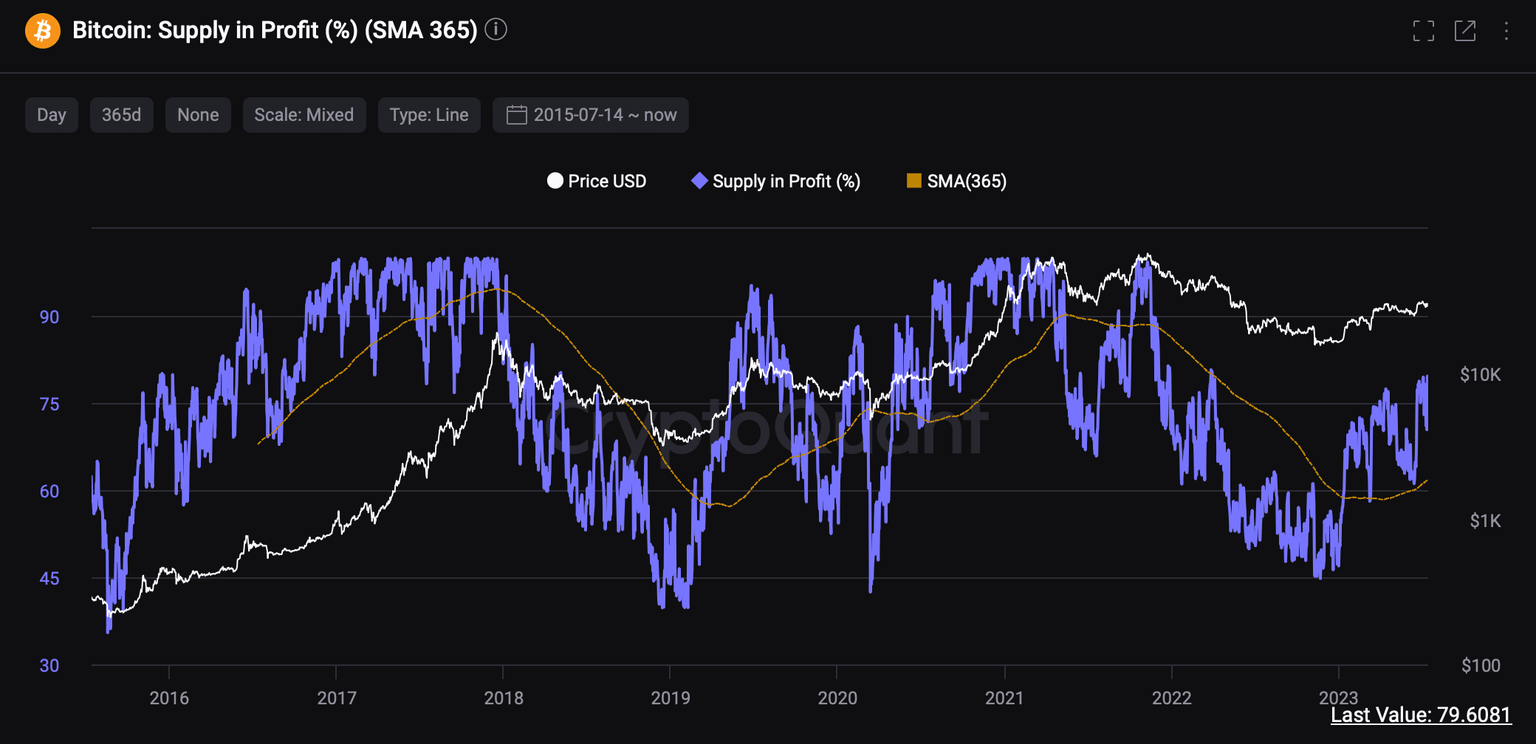
Task: Click the calendar icon for date range
Action: pyautogui.click(x=516, y=114)
